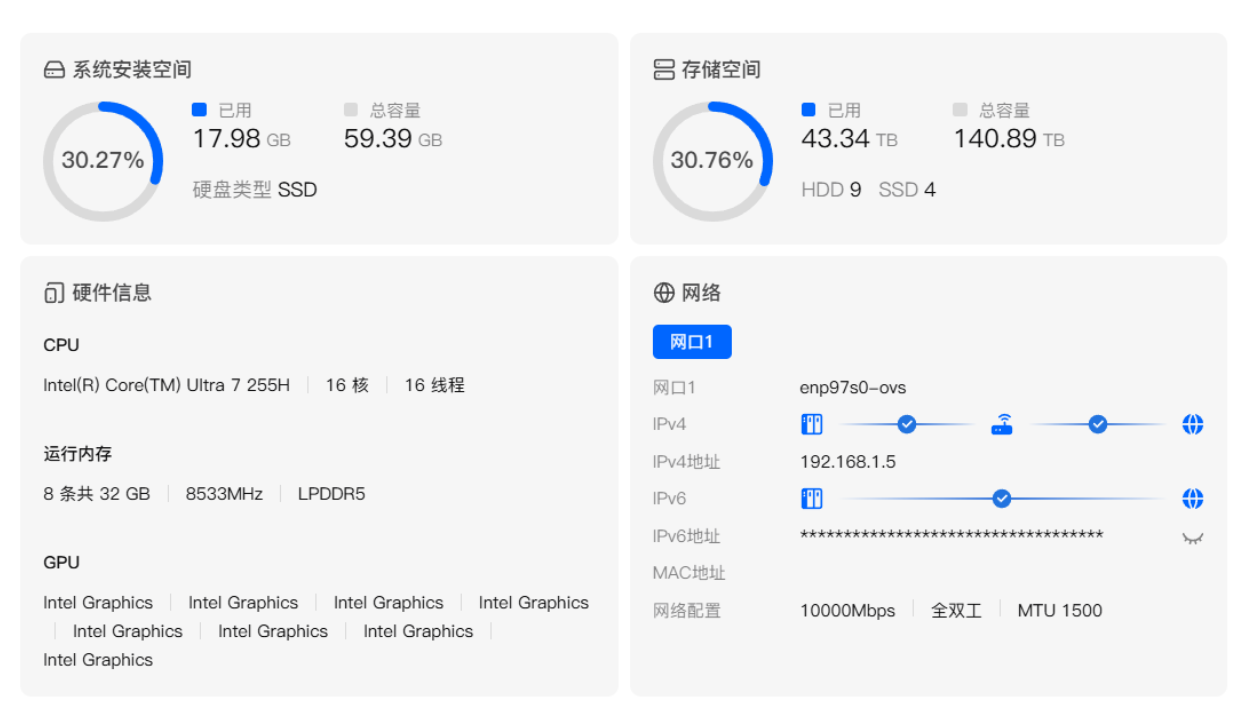
Task: Click the NAS device icon in IPv6 row
Action: click(x=811, y=499)
